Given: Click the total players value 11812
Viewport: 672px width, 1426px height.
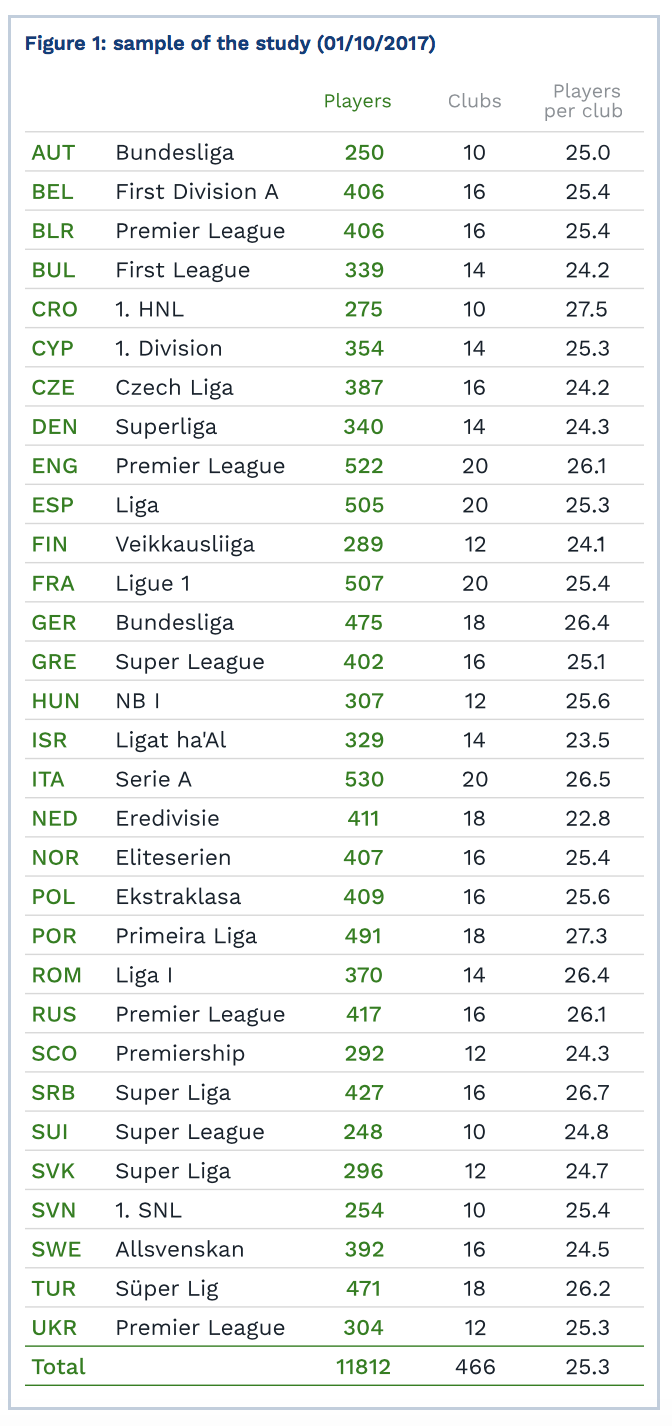Looking at the screenshot, I should click(x=364, y=1366).
